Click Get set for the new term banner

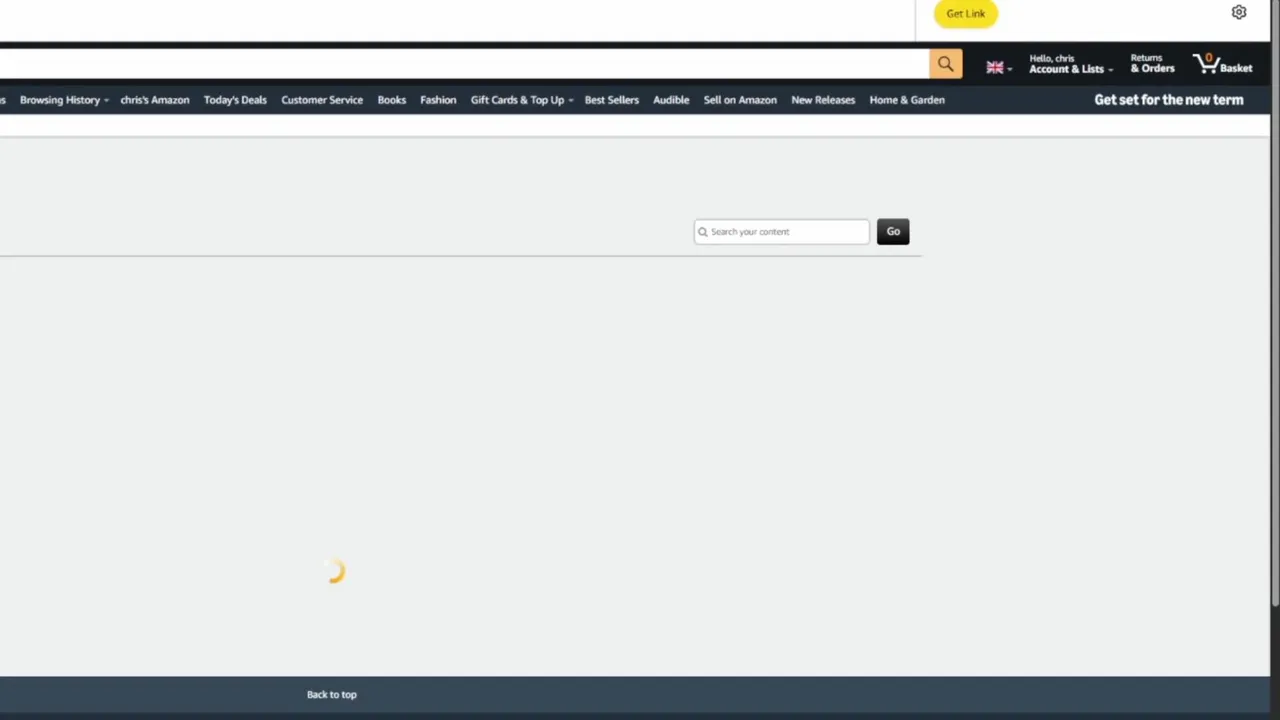click(x=1169, y=100)
